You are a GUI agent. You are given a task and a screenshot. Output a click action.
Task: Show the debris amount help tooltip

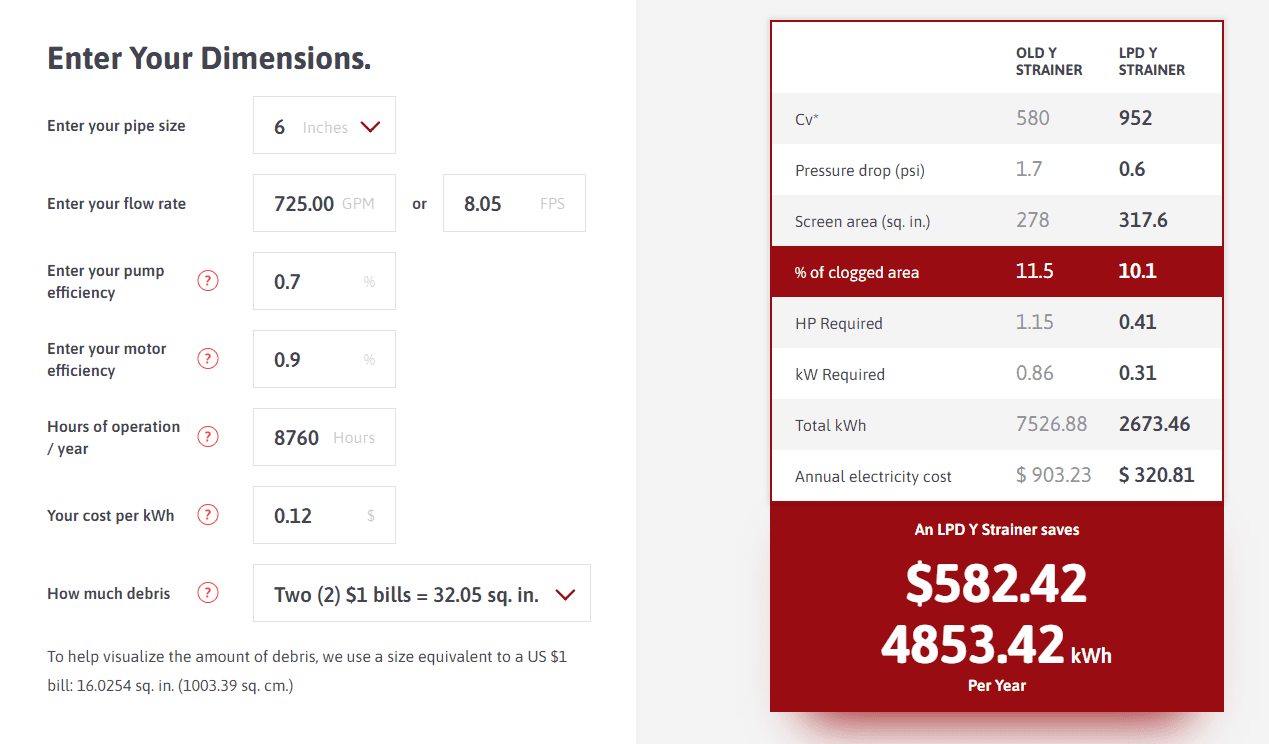(208, 593)
